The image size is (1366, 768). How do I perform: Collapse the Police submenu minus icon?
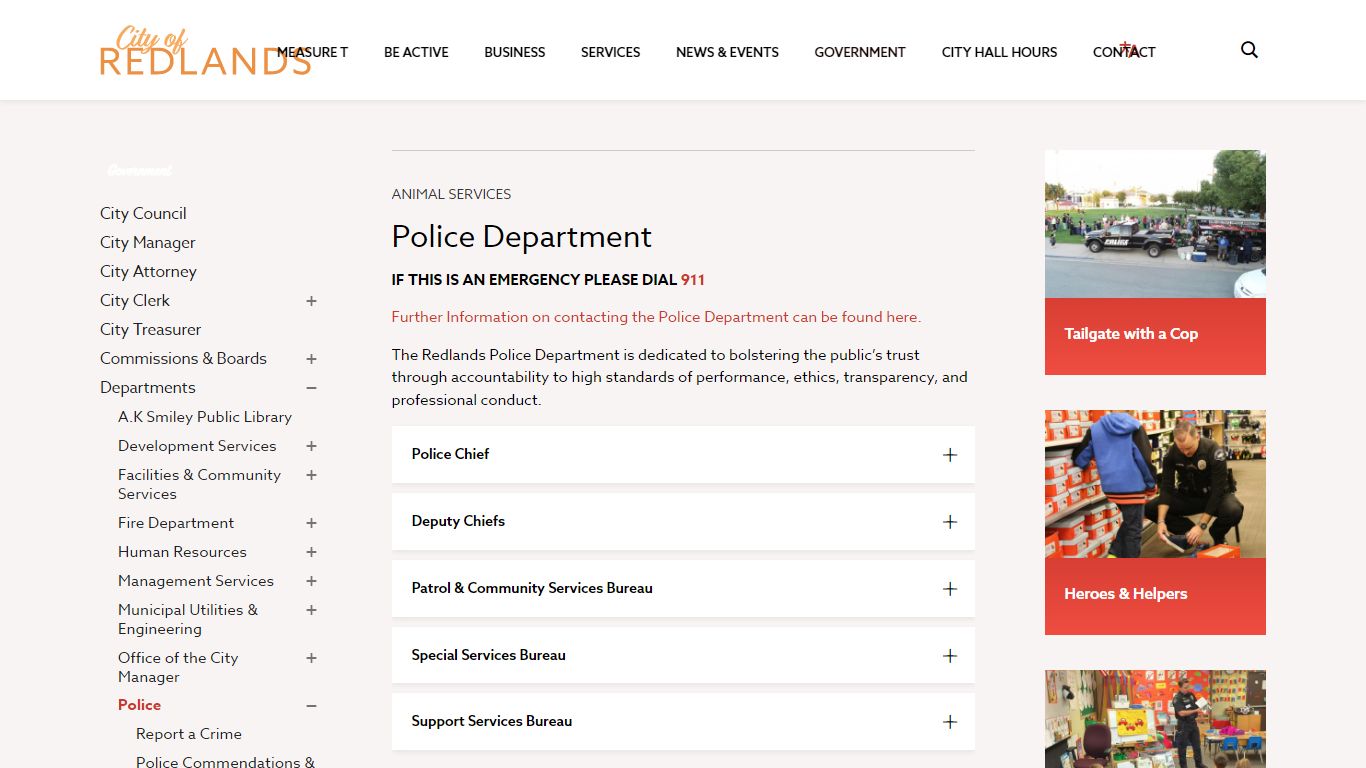point(311,706)
